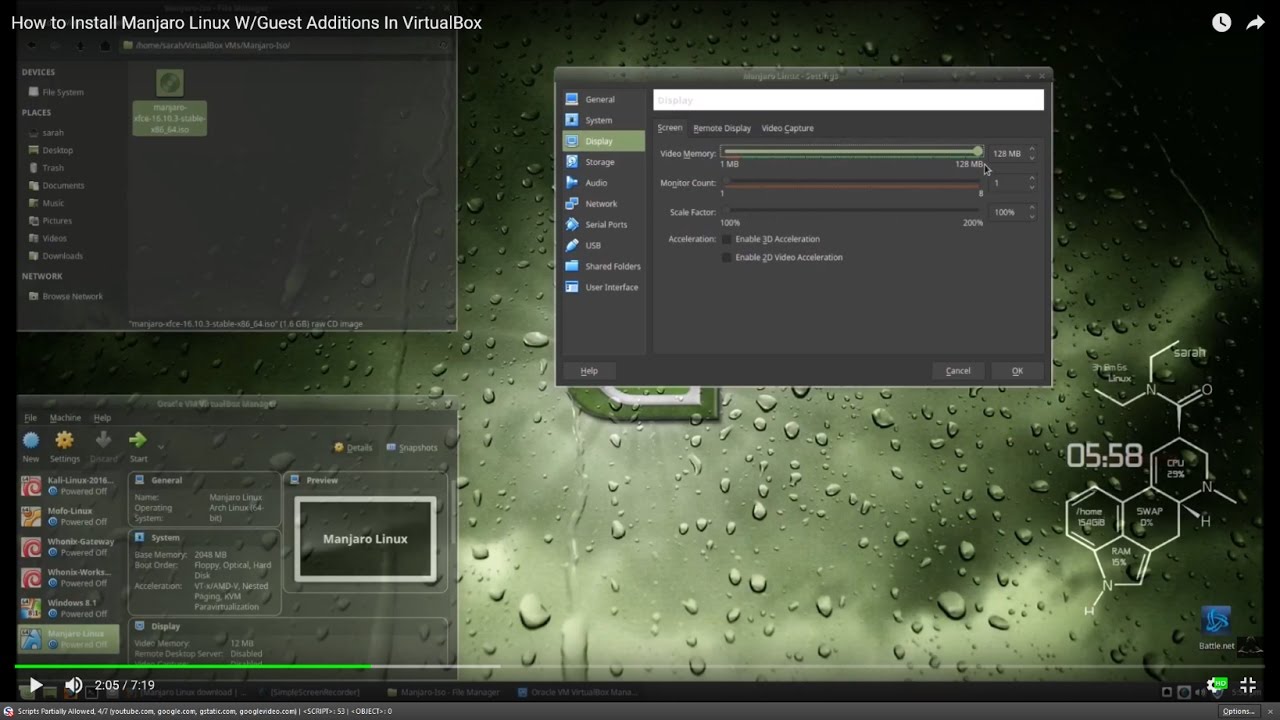Select Windows 8.1 VM in list

click(x=68, y=608)
